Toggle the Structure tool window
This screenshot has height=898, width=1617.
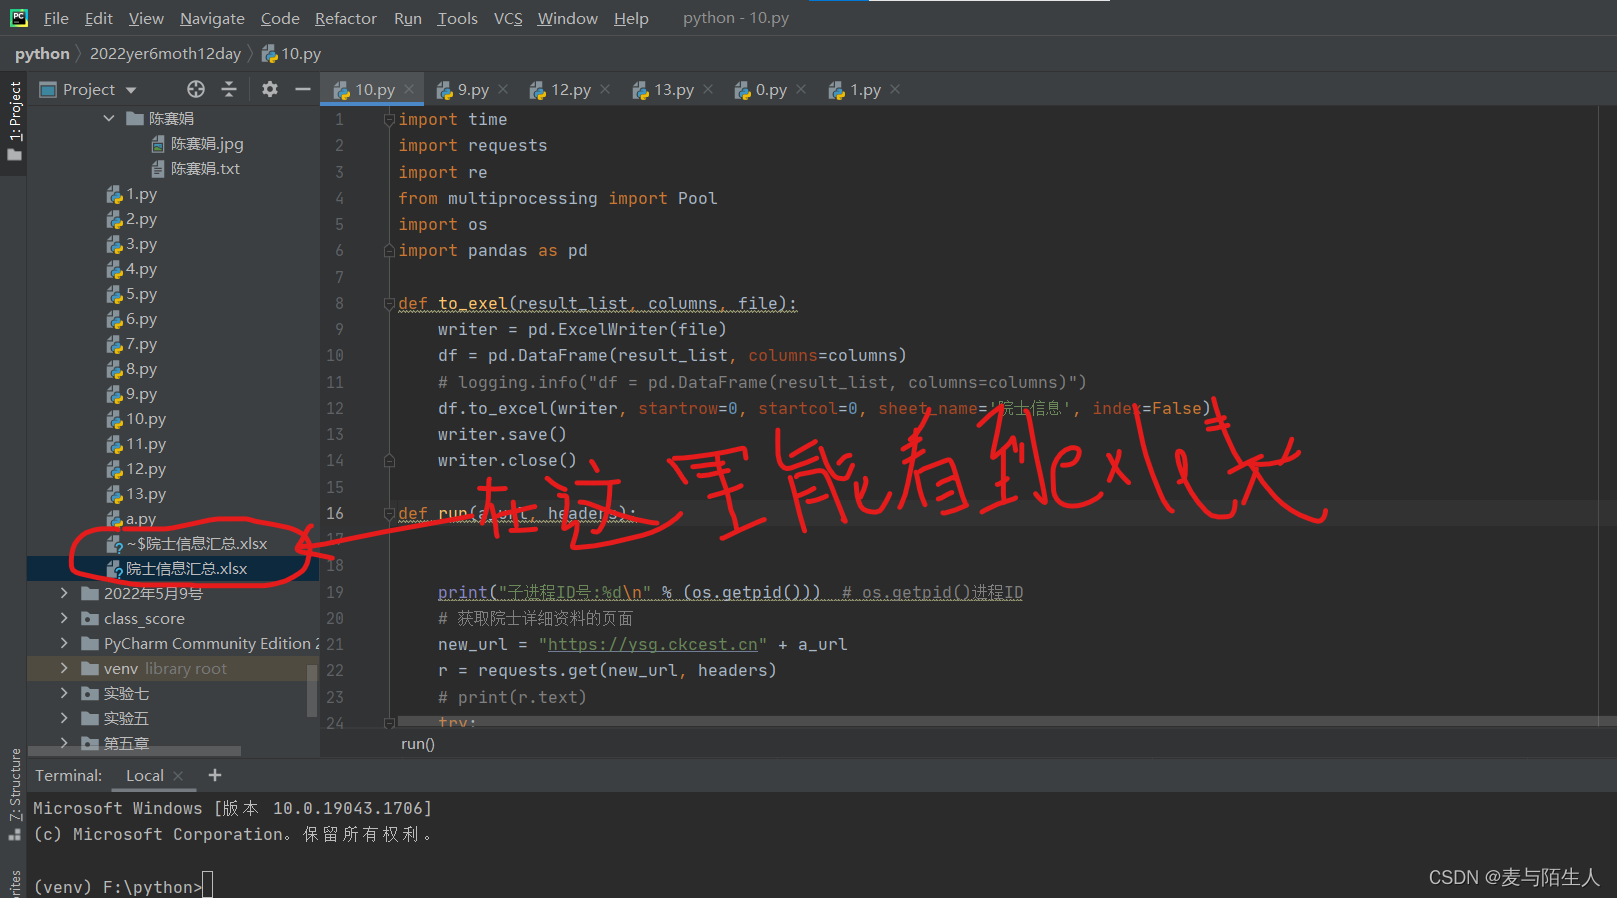point(14,790)
